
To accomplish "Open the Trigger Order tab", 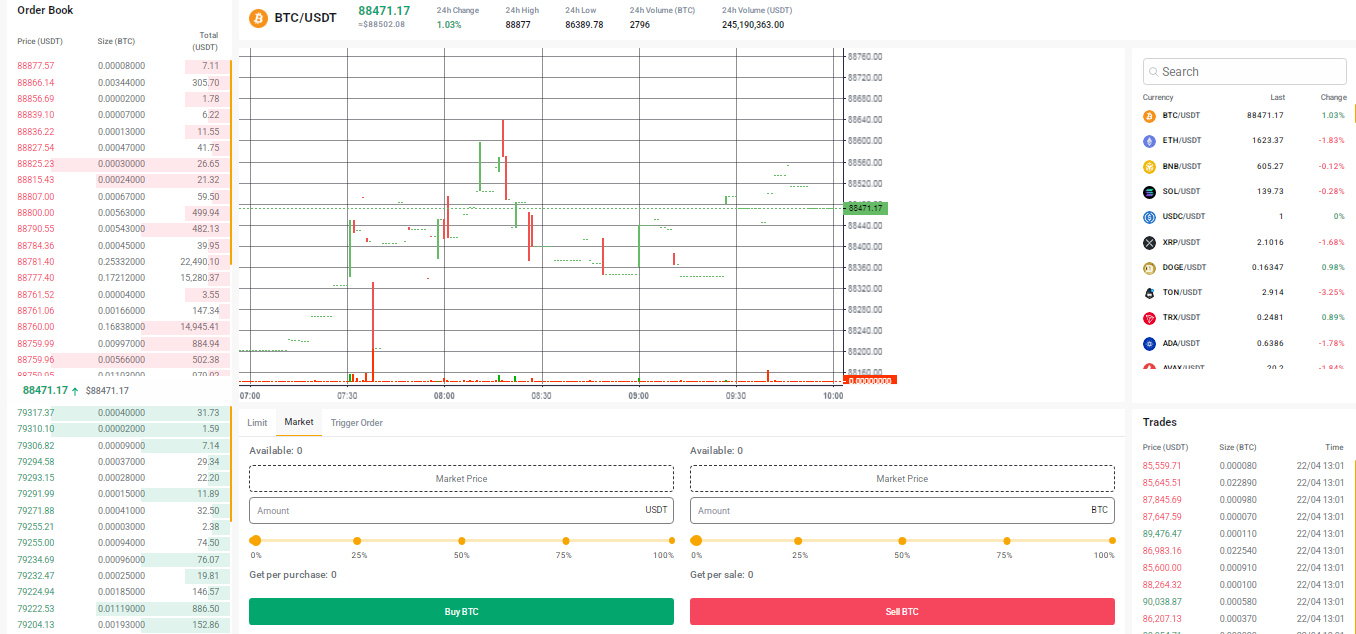I will coord(356,422).
